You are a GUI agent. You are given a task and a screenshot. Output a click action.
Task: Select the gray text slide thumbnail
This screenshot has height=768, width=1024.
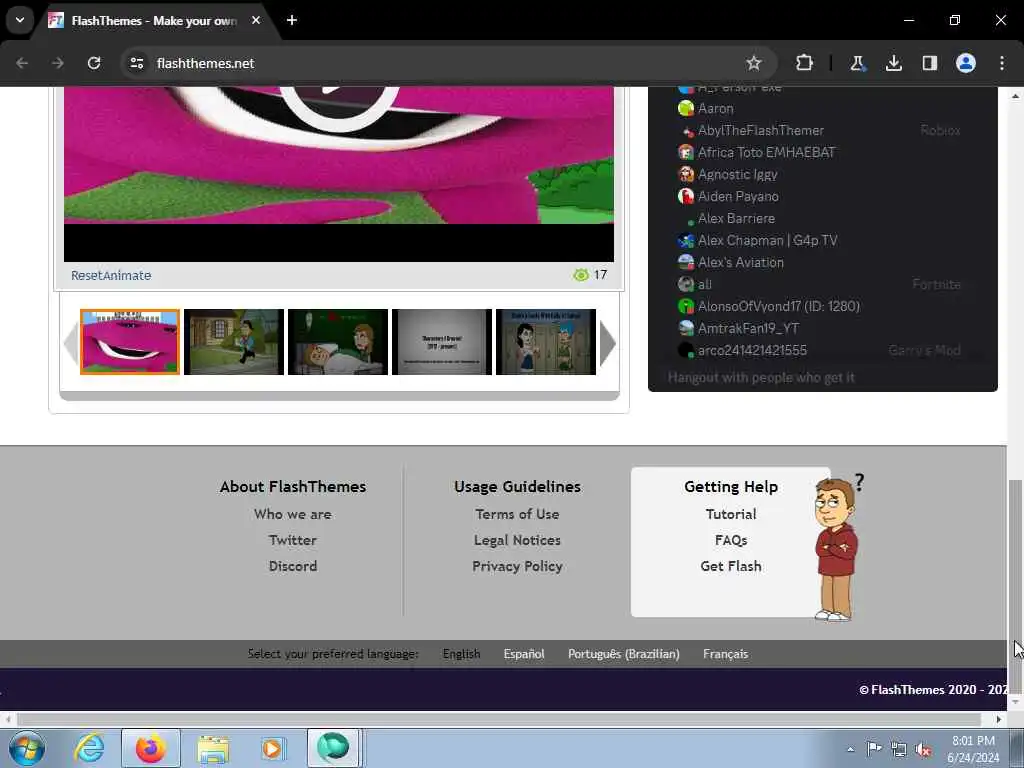click(441, 342)
